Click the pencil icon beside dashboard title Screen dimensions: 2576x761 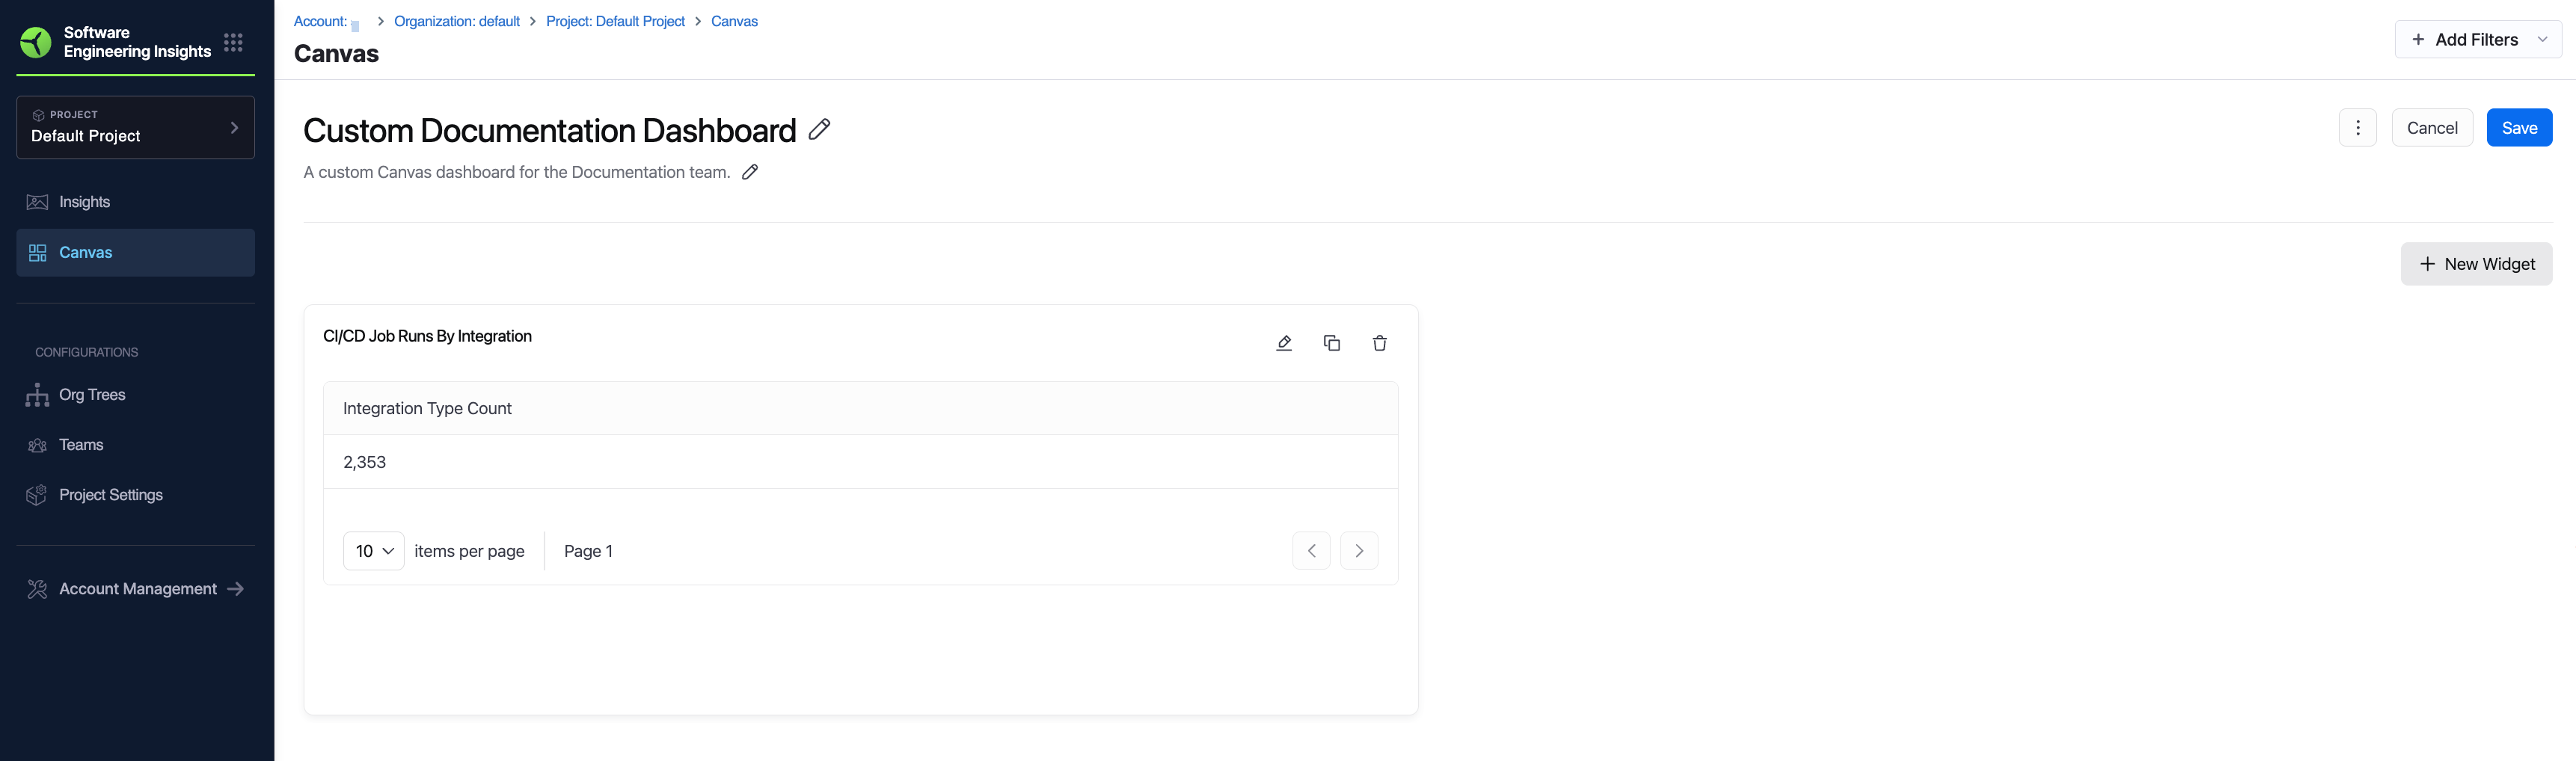819,129
